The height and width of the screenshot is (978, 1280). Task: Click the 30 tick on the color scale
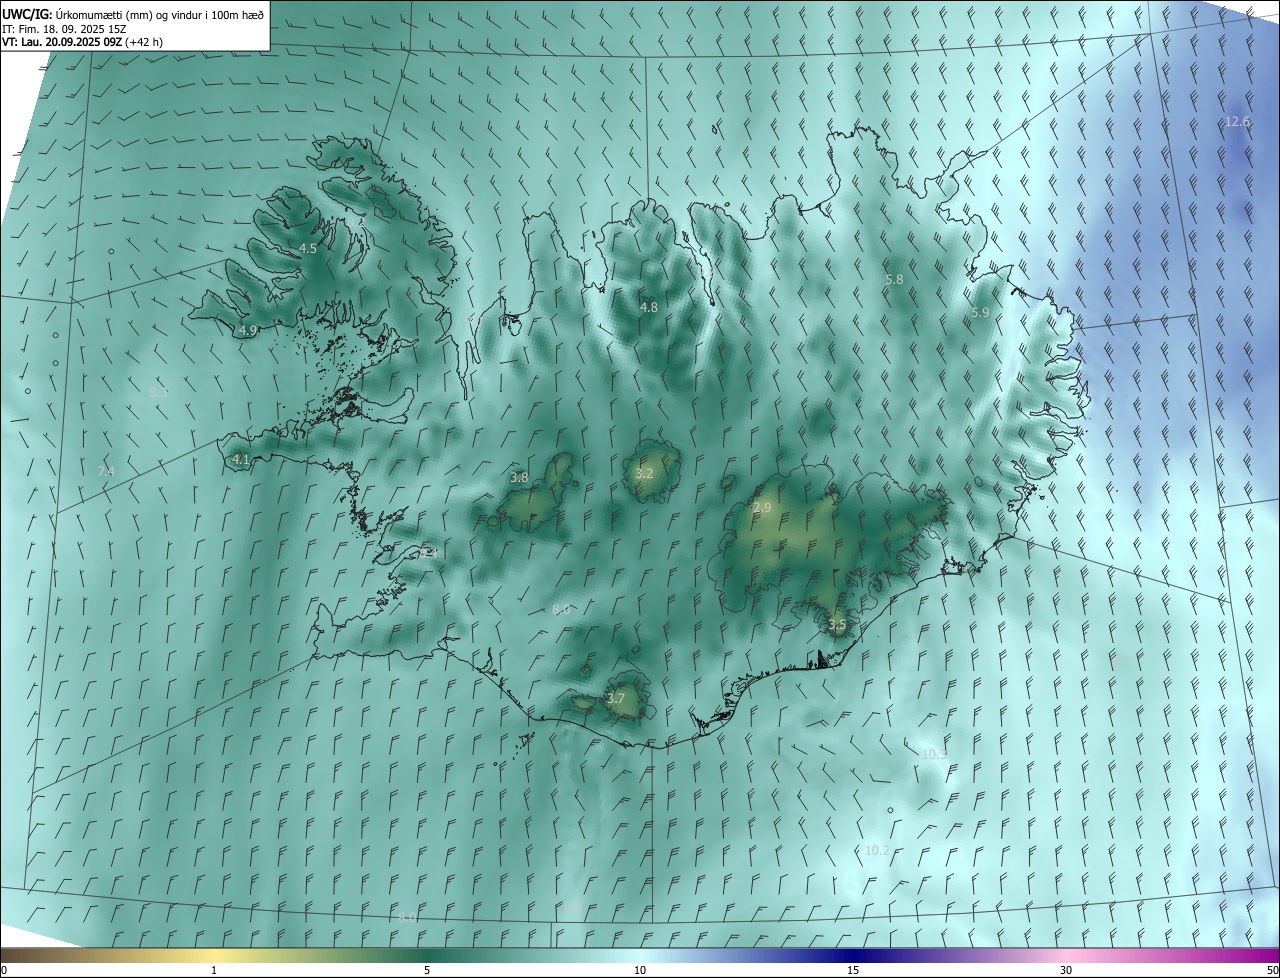tap(1066, 970)
